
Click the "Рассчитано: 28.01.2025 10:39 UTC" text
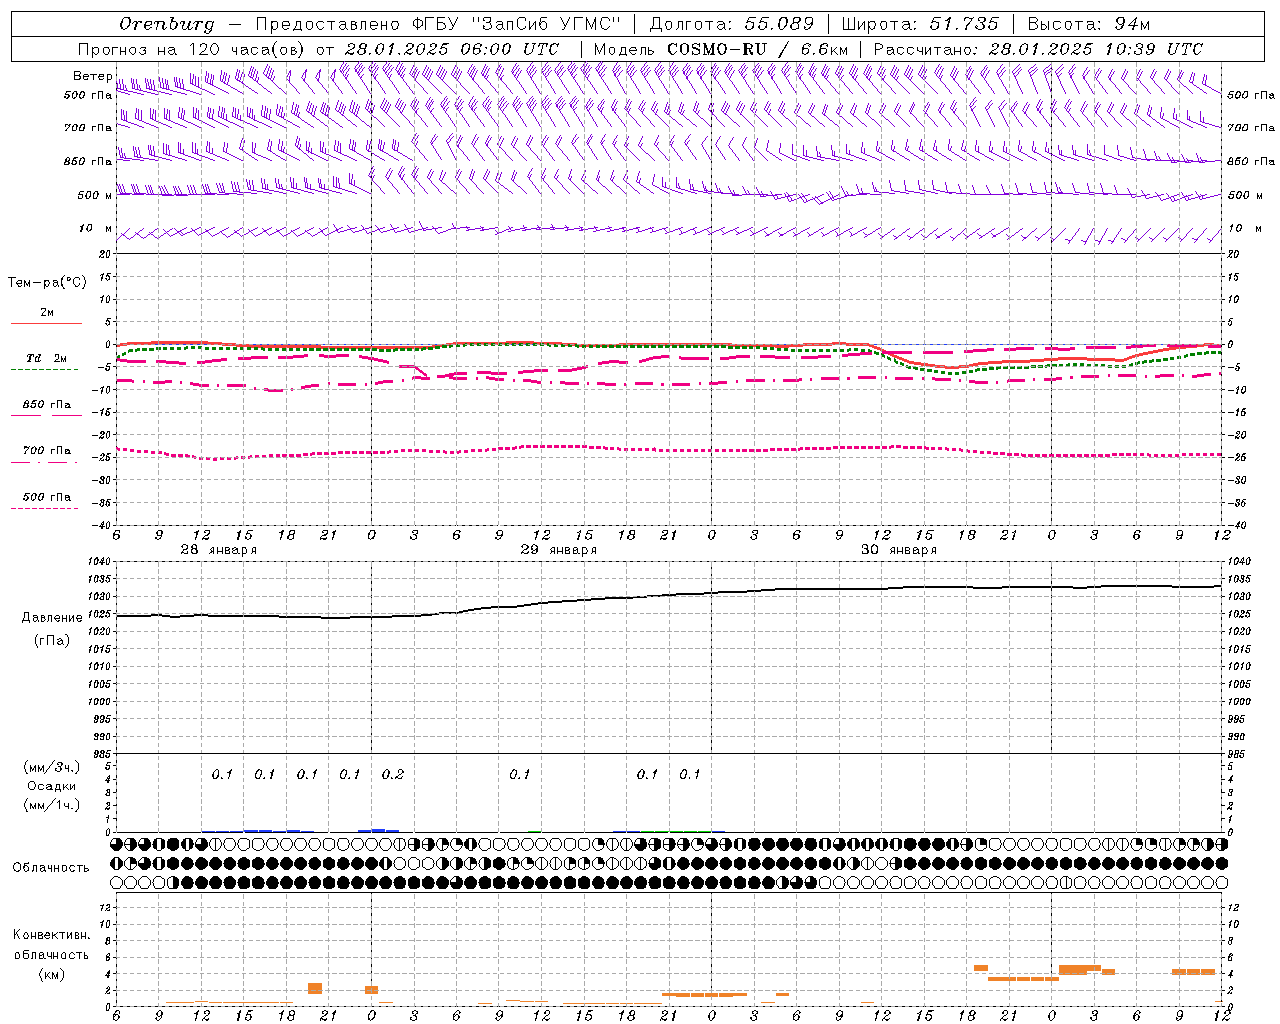(x=1038, y=49)
